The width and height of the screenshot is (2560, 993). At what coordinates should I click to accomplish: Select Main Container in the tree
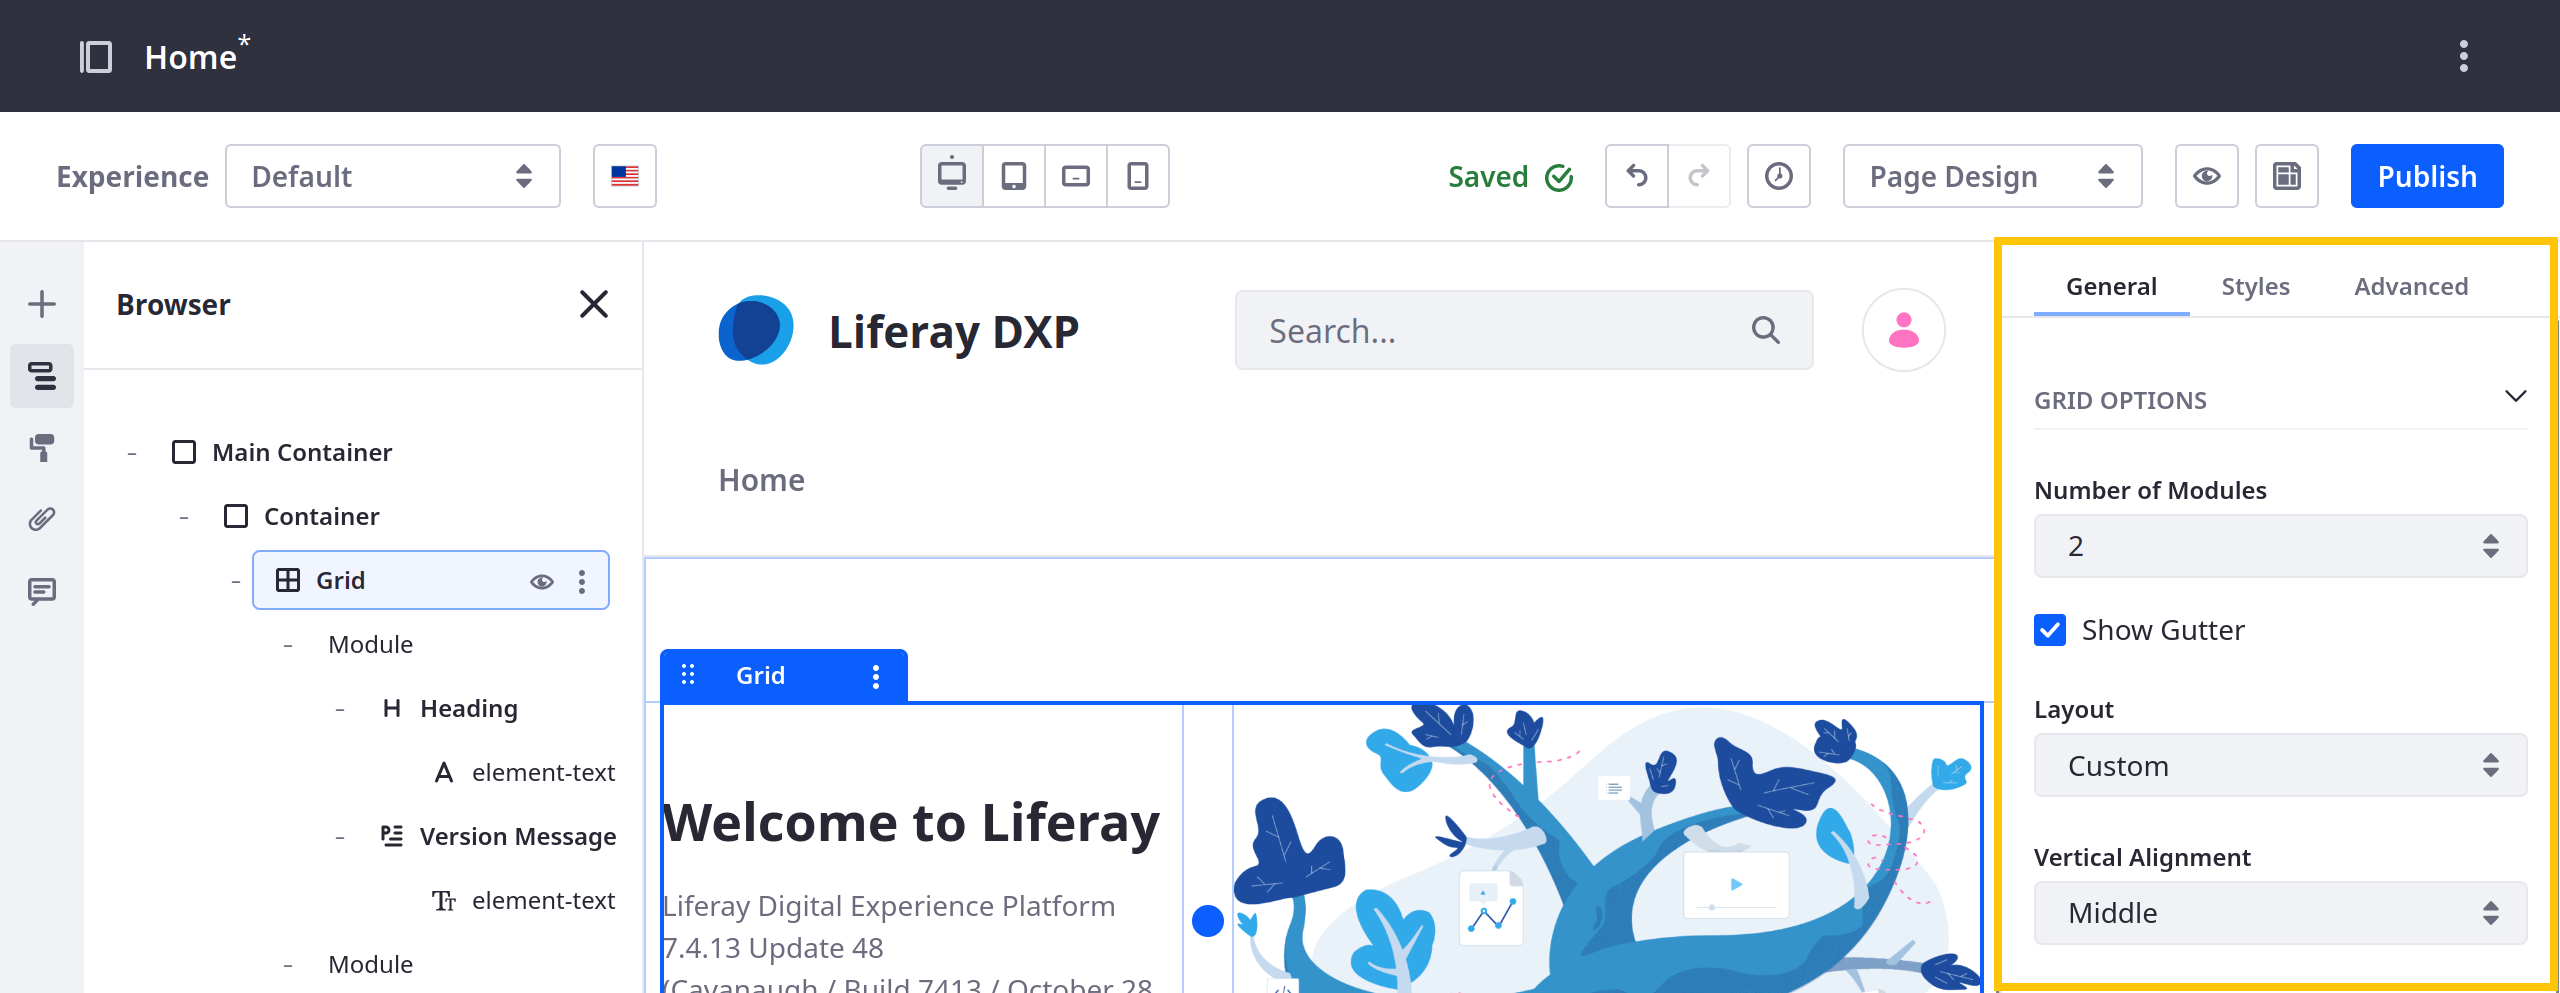(x=302, y=452)
